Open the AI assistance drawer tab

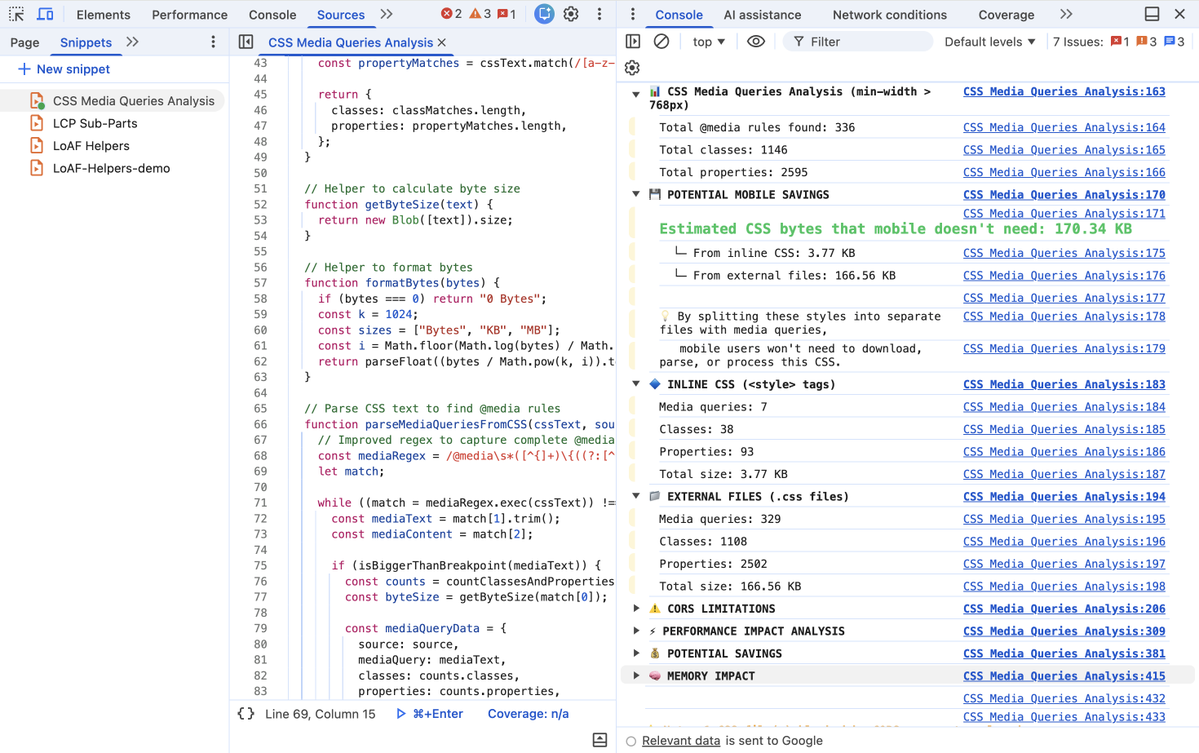pos(762,15)
